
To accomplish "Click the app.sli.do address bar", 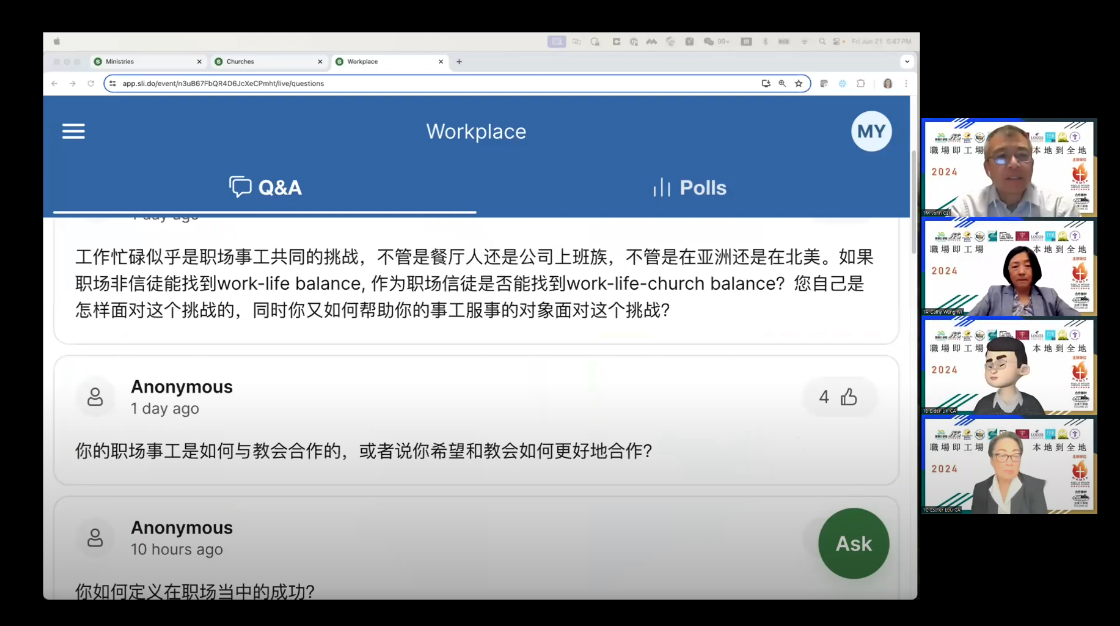I will coord(457,84).
